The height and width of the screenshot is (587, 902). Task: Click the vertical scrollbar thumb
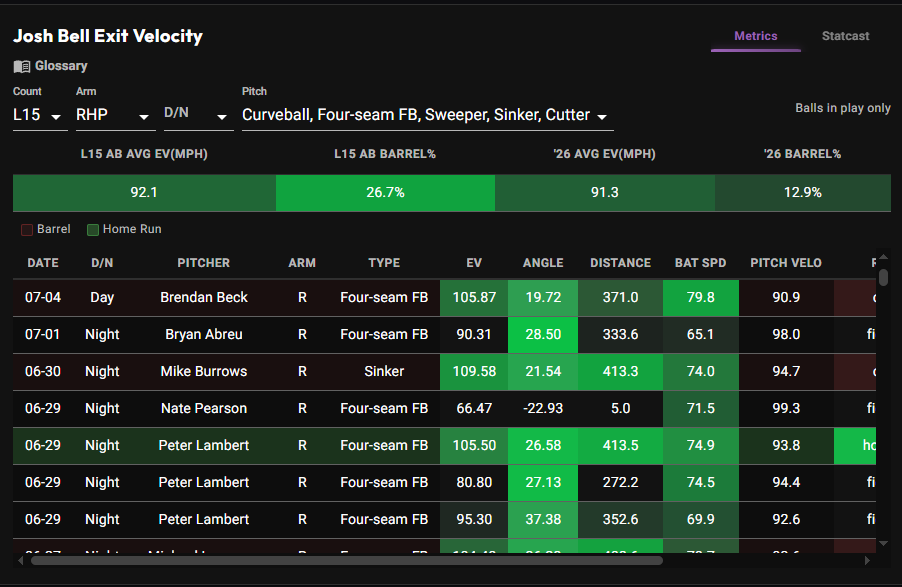[884, 277]
